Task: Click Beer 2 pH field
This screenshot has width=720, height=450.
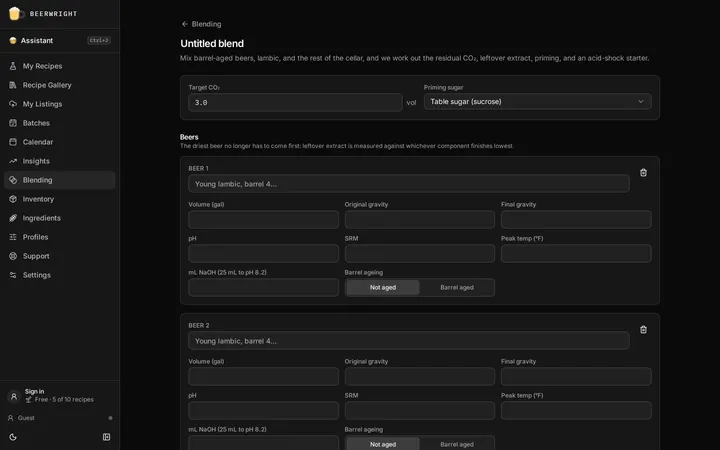Action: pyautogui.click(x=264, y=411)
